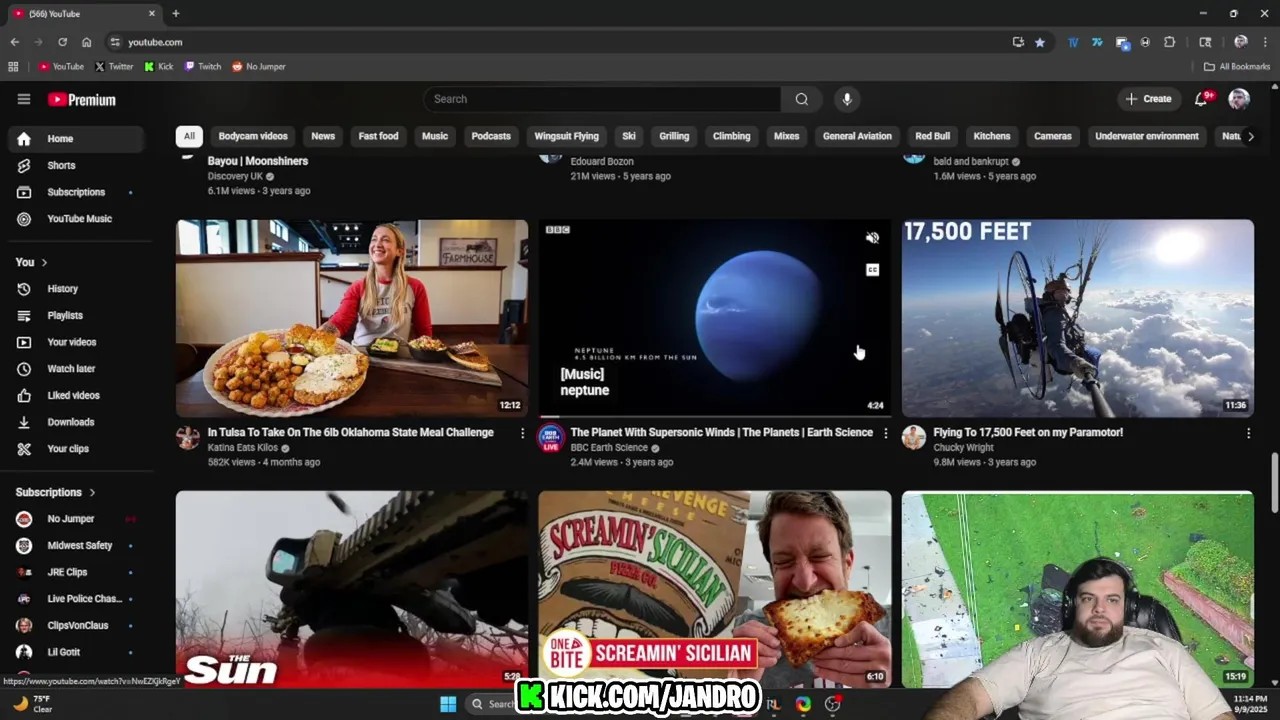
Task: Show more category chips with right arrow
Action: tap(1250, 136)
